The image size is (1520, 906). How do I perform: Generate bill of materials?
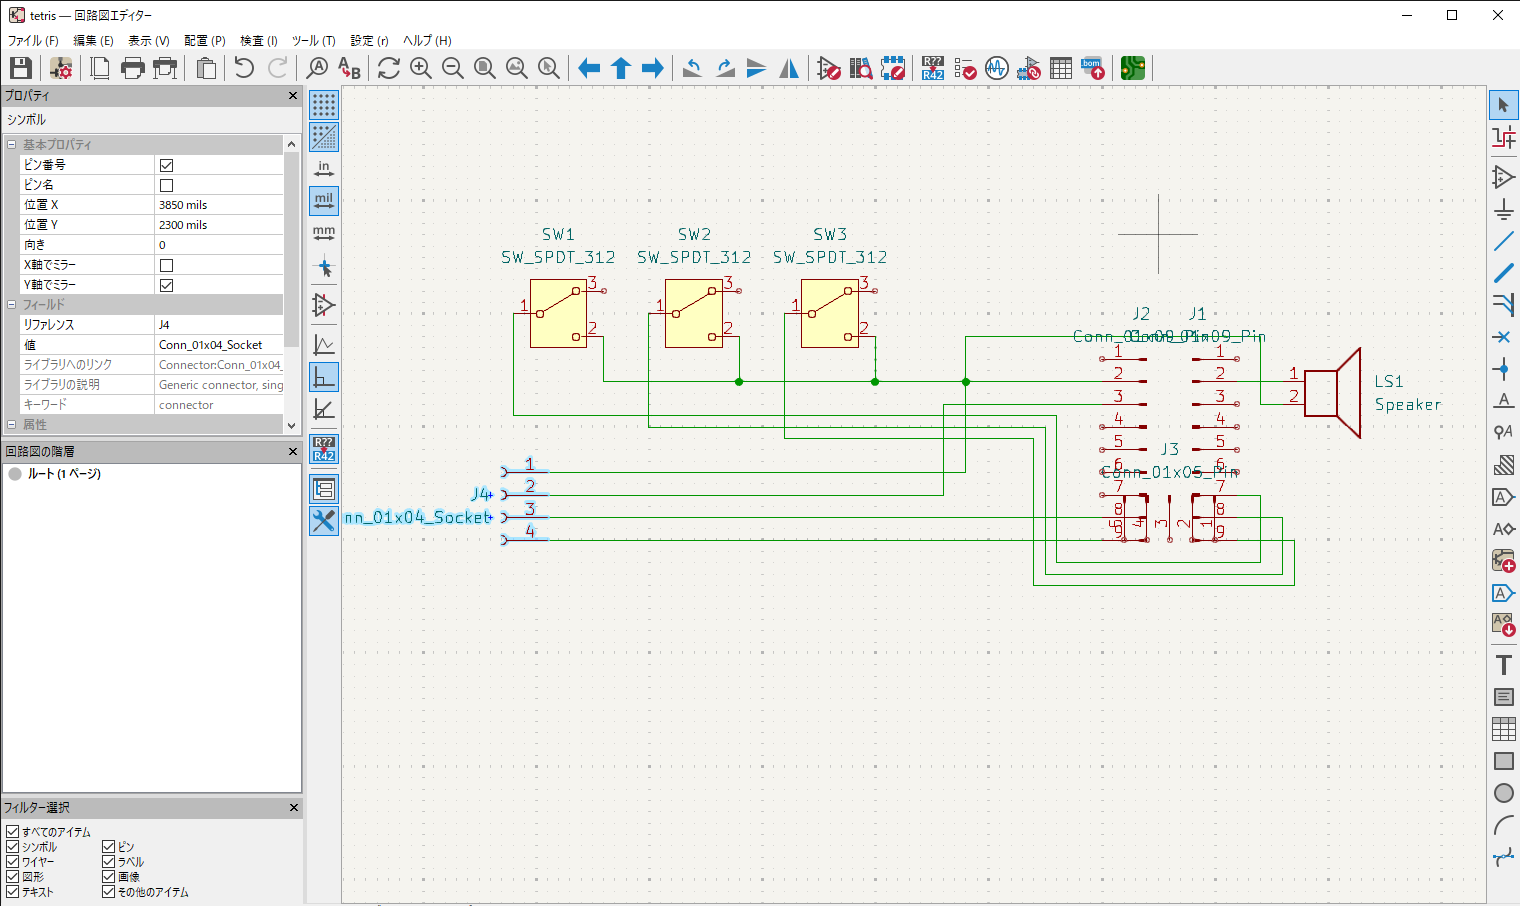tap(1093, 68)
